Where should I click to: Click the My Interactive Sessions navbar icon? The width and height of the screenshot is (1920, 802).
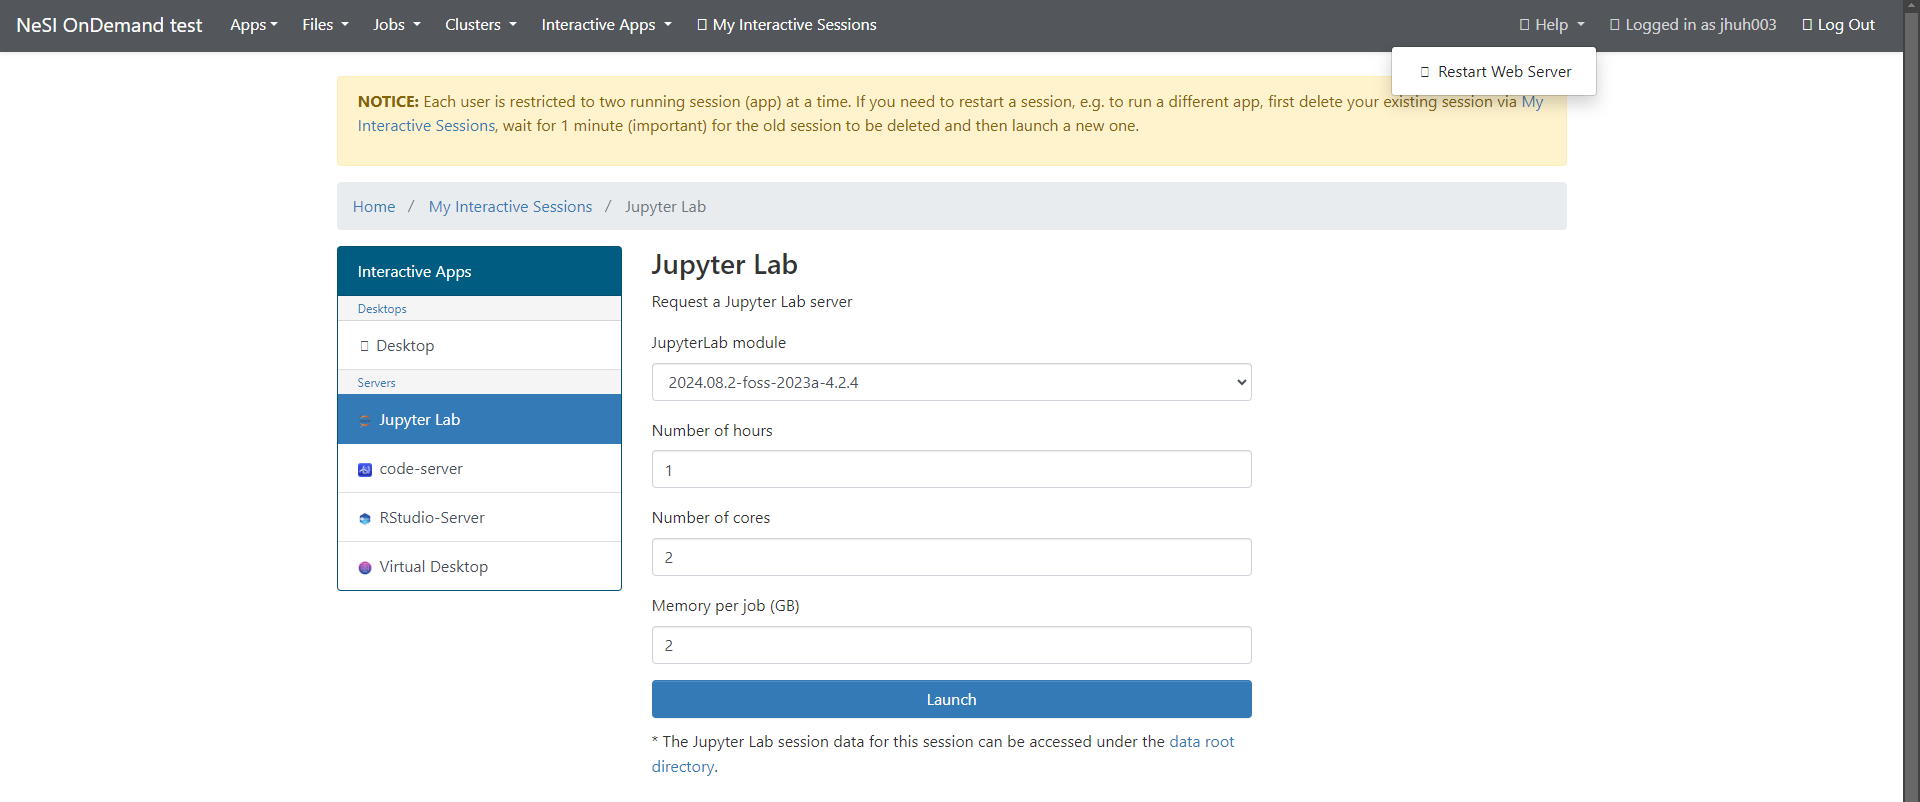(702, 25)
